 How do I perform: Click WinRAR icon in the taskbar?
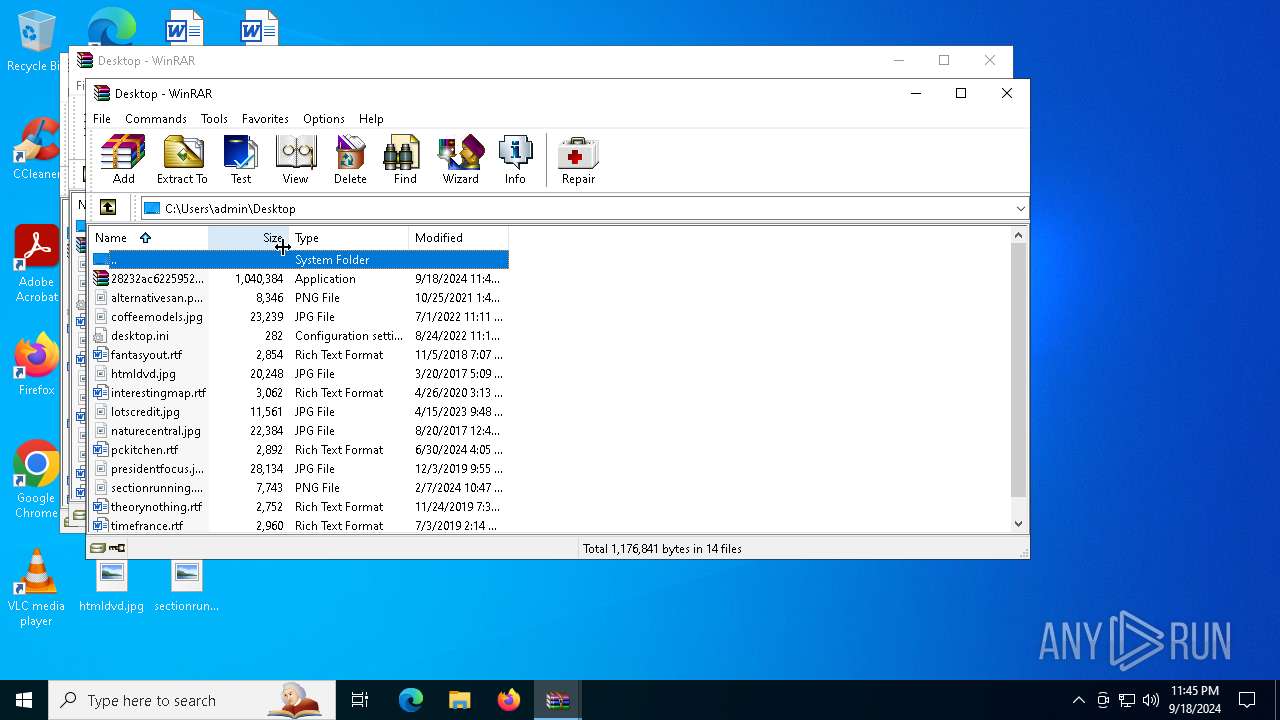tap(558, 700)
